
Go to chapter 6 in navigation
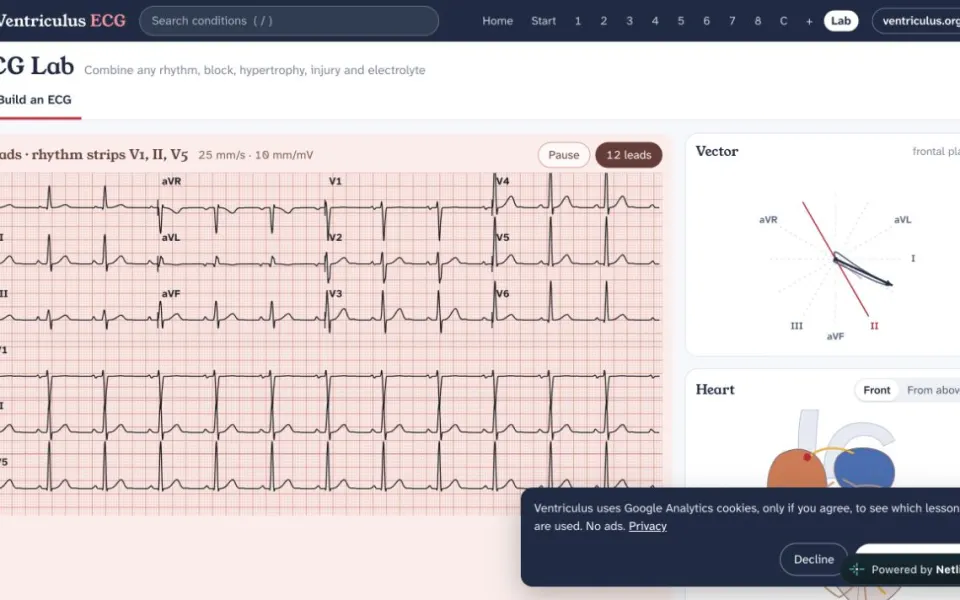[706, 21]
